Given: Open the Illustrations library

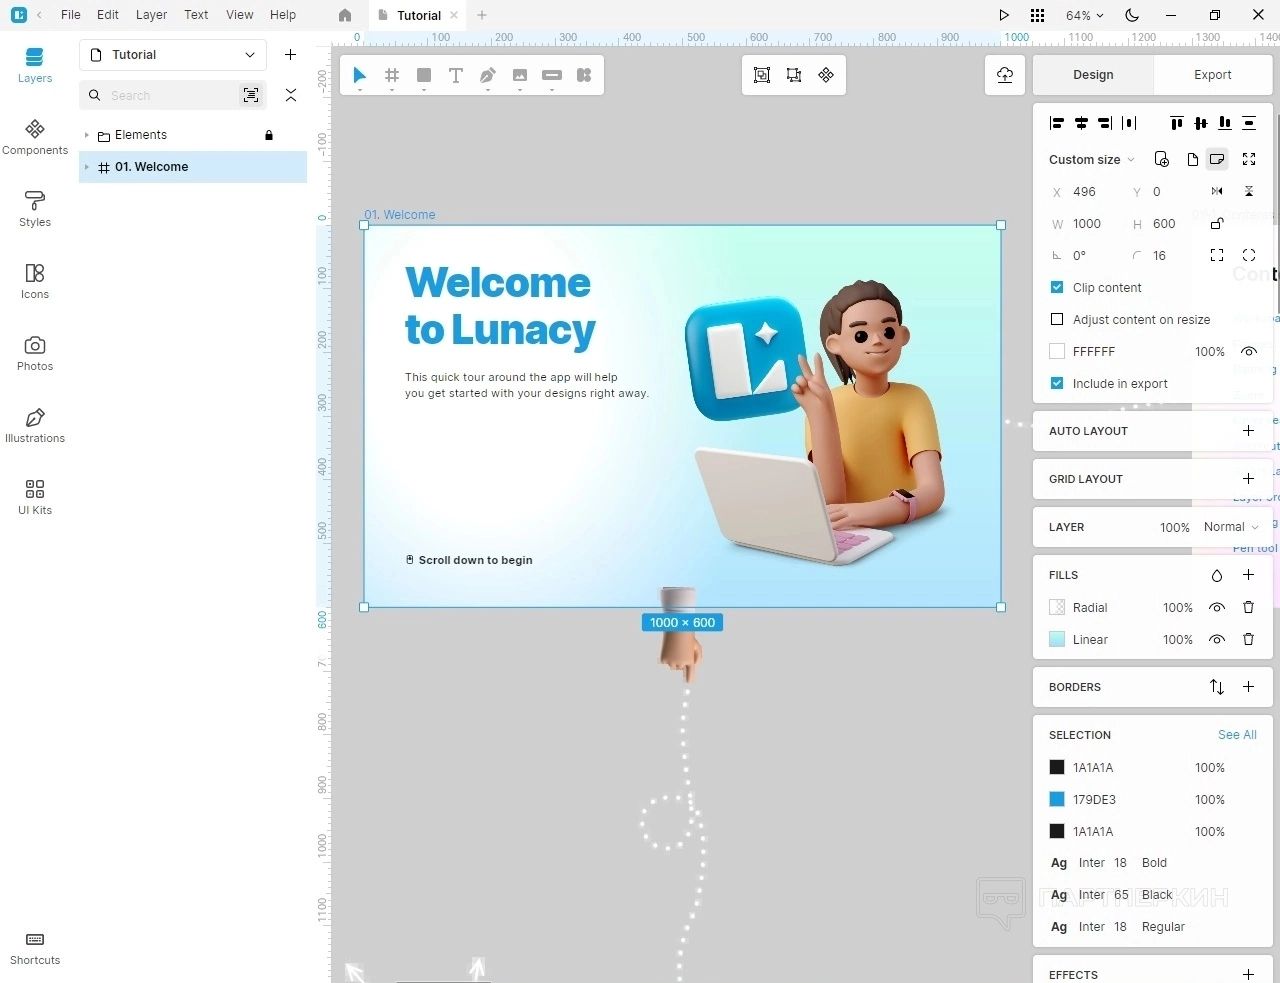Looking at the screenshot, I should (35, 425).
